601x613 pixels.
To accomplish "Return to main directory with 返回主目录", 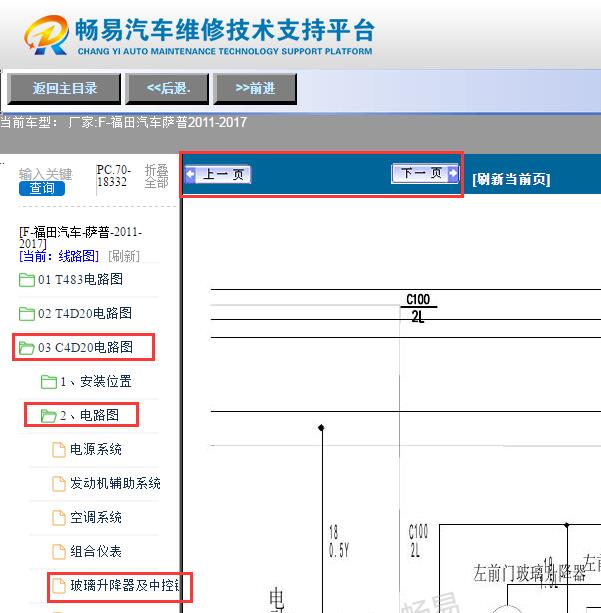I will coord(64,88).
